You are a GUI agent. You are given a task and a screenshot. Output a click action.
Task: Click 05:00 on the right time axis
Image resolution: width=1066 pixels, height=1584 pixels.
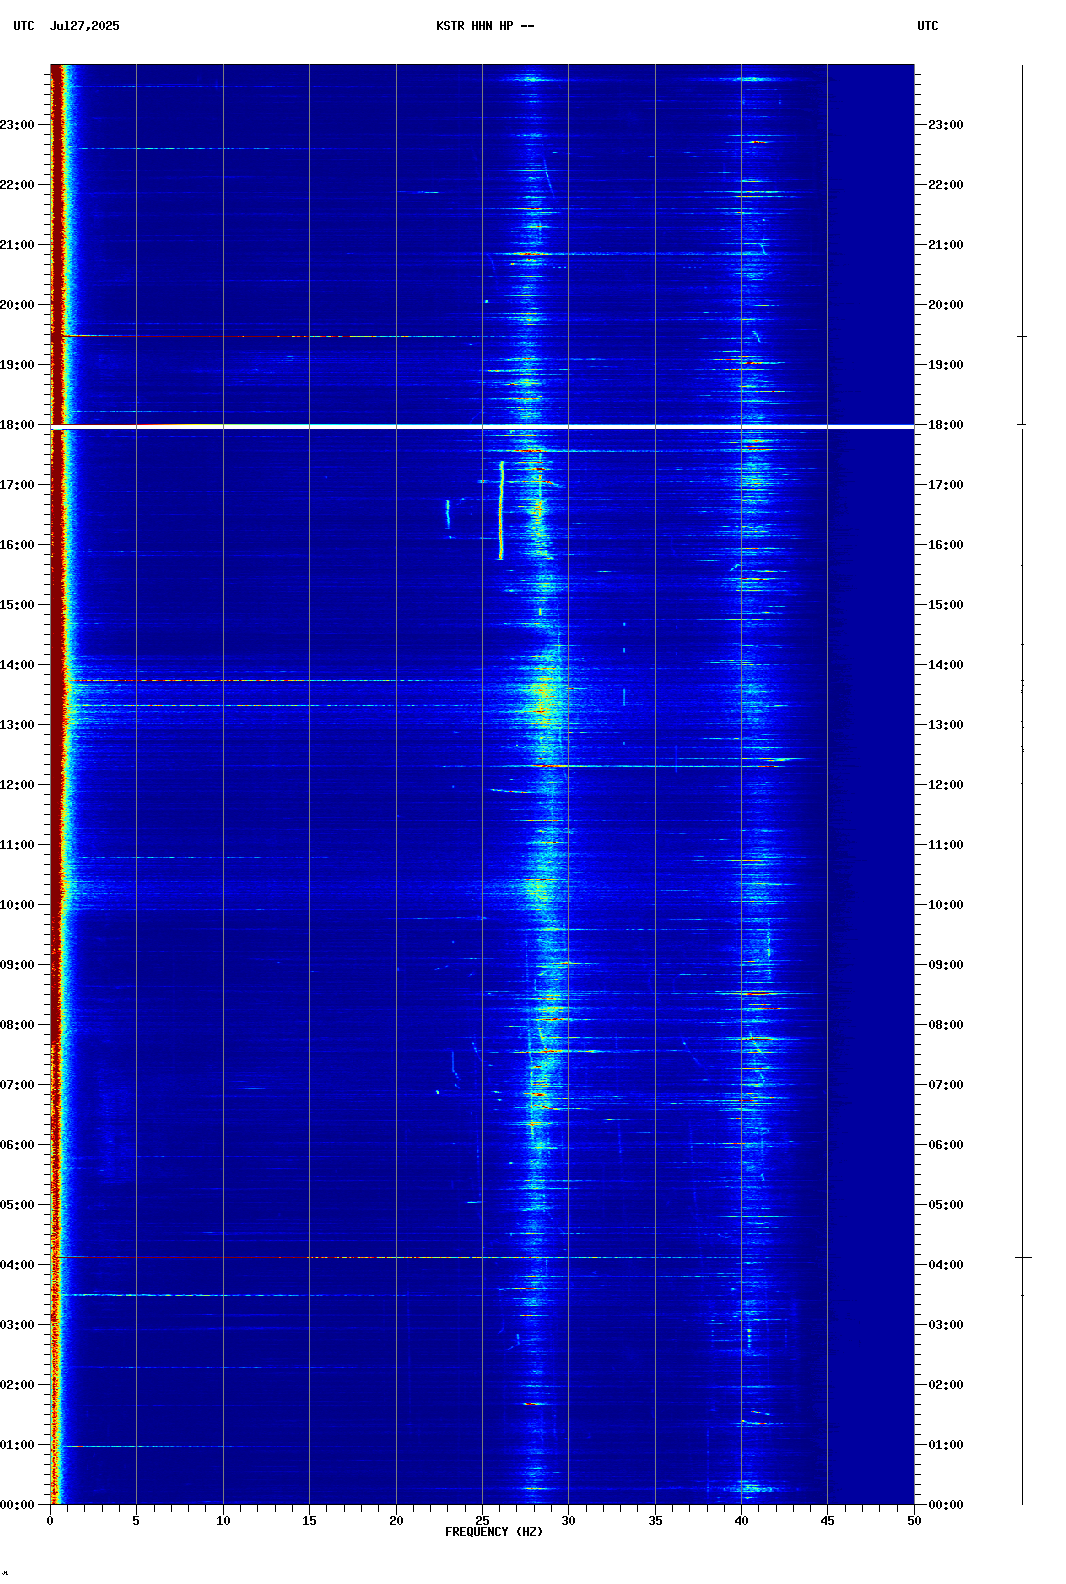pyautogui.click(x=946, y=1205)
